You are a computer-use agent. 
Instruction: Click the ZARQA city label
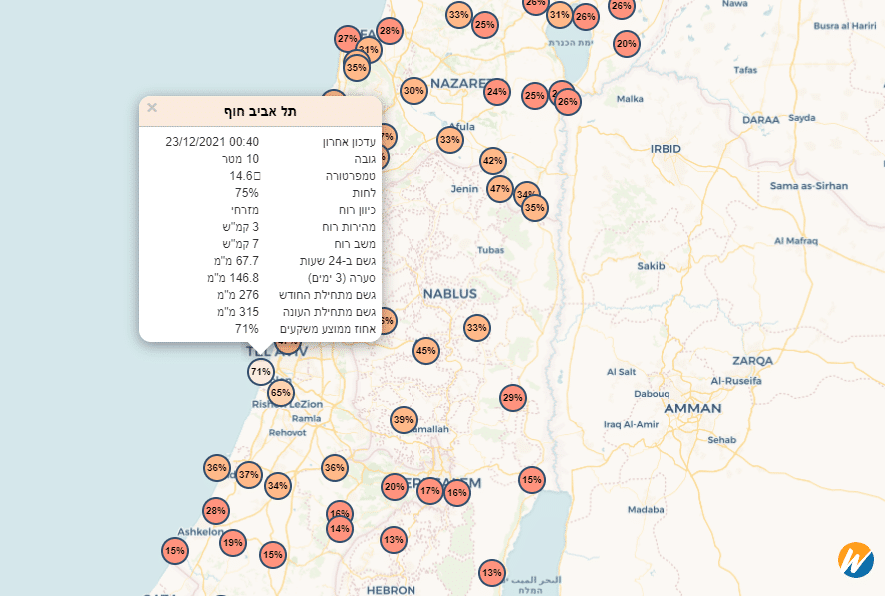click(x=752, y=361)
